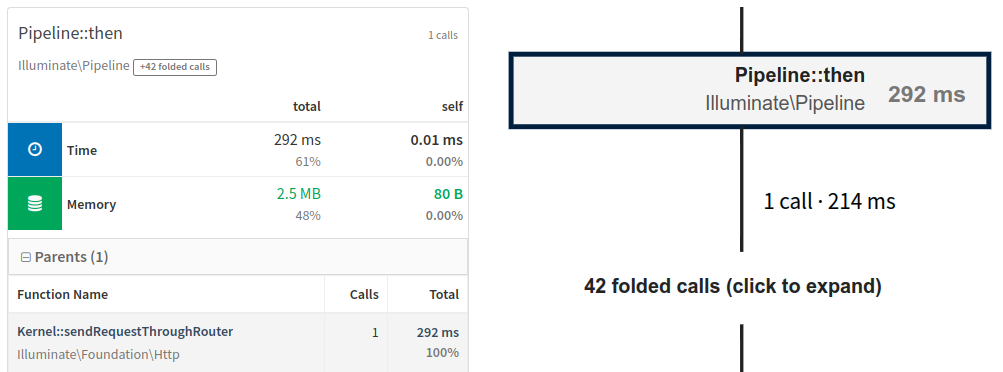Collapse the Parents (1) section
Image resolution: width=1003 pixels, height=372 pixels.
tap(238, 257)
